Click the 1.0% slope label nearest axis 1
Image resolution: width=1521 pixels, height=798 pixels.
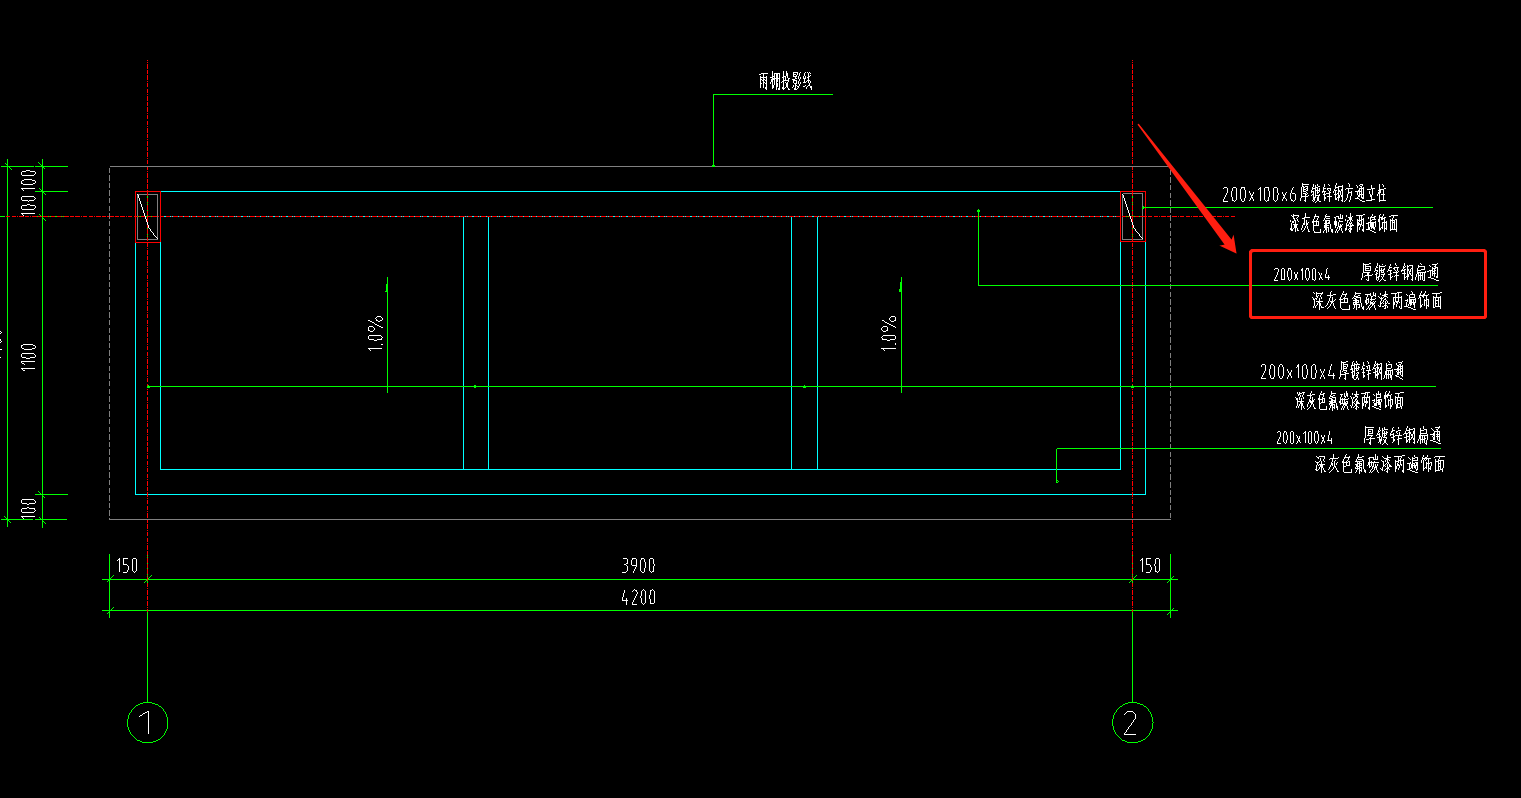[x=375, y=334]
